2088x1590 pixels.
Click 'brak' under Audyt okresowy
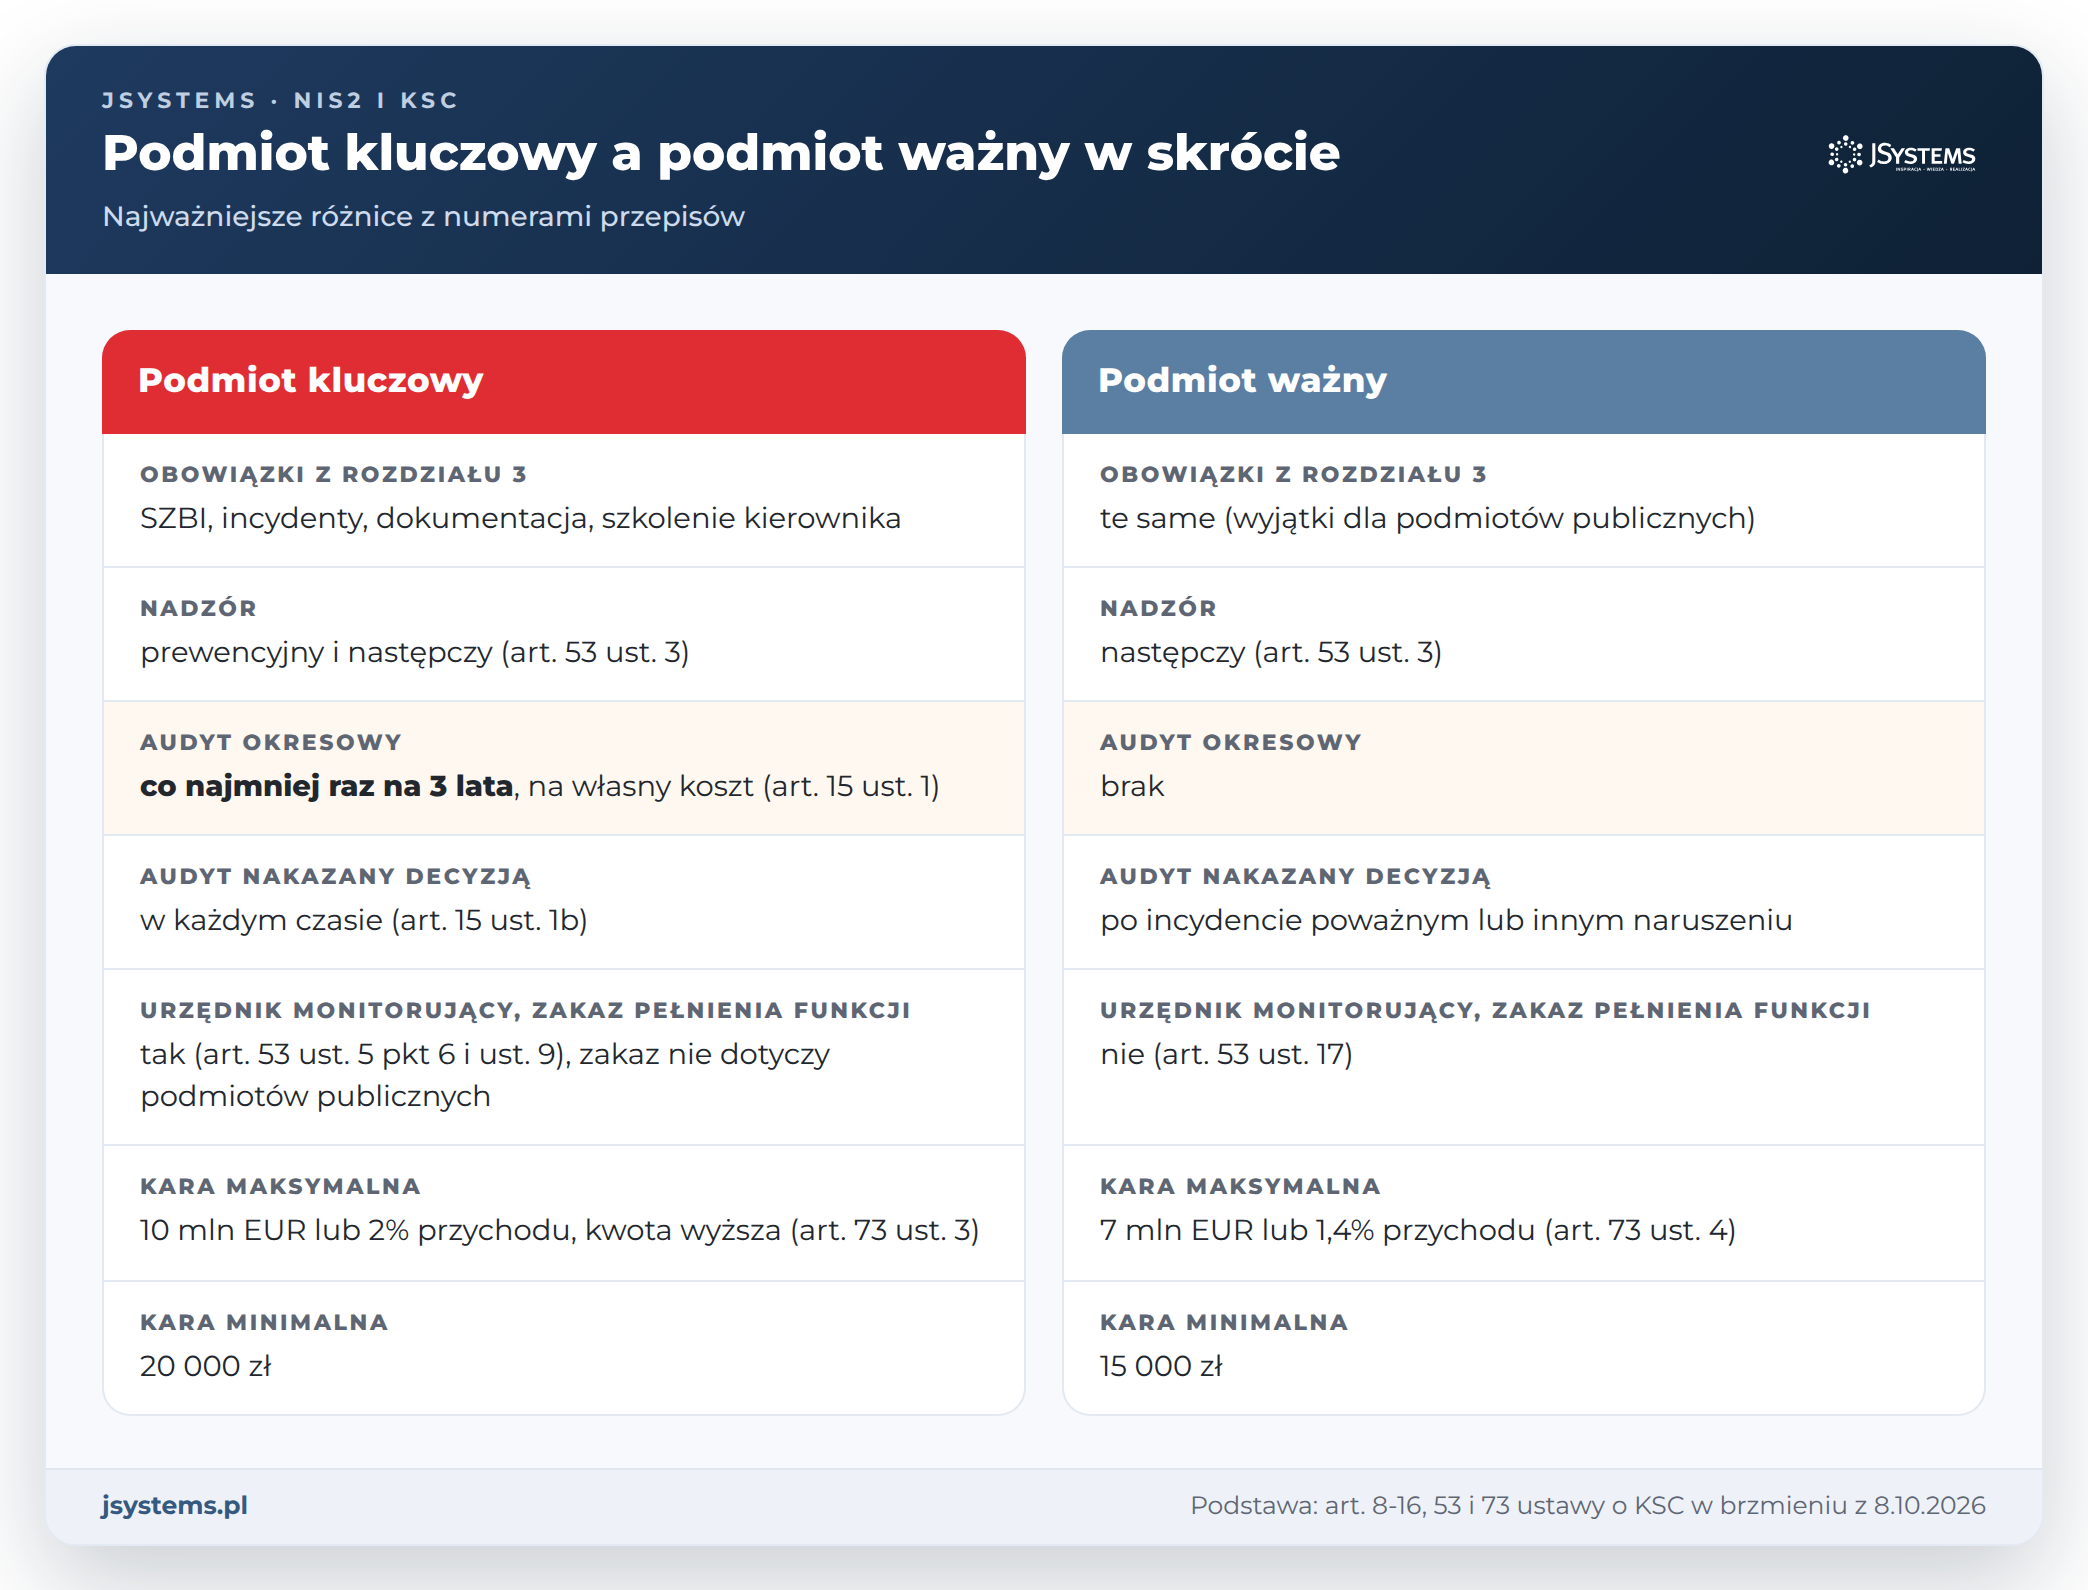(x=1132, y=786)
